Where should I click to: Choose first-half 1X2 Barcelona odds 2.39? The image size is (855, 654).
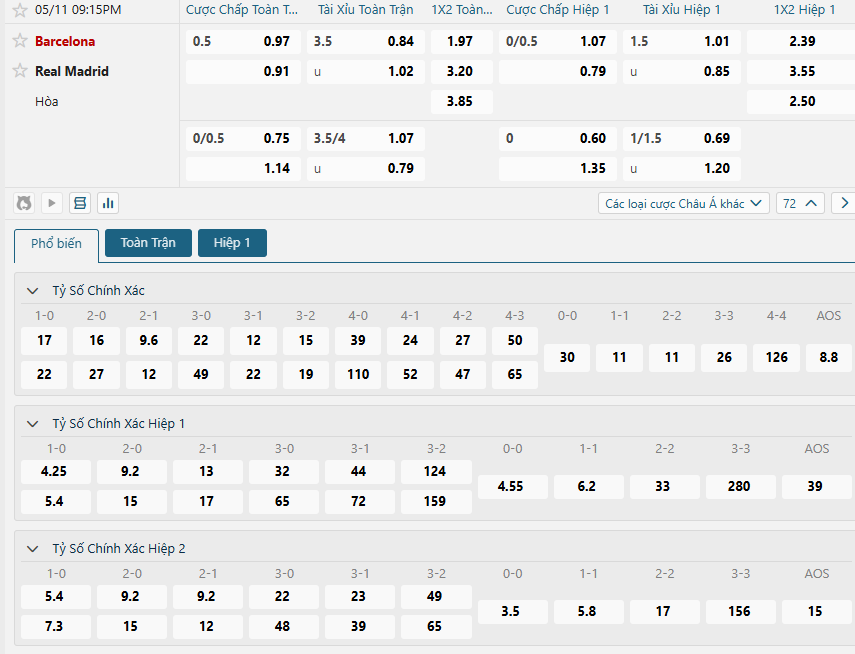[801, 41]
